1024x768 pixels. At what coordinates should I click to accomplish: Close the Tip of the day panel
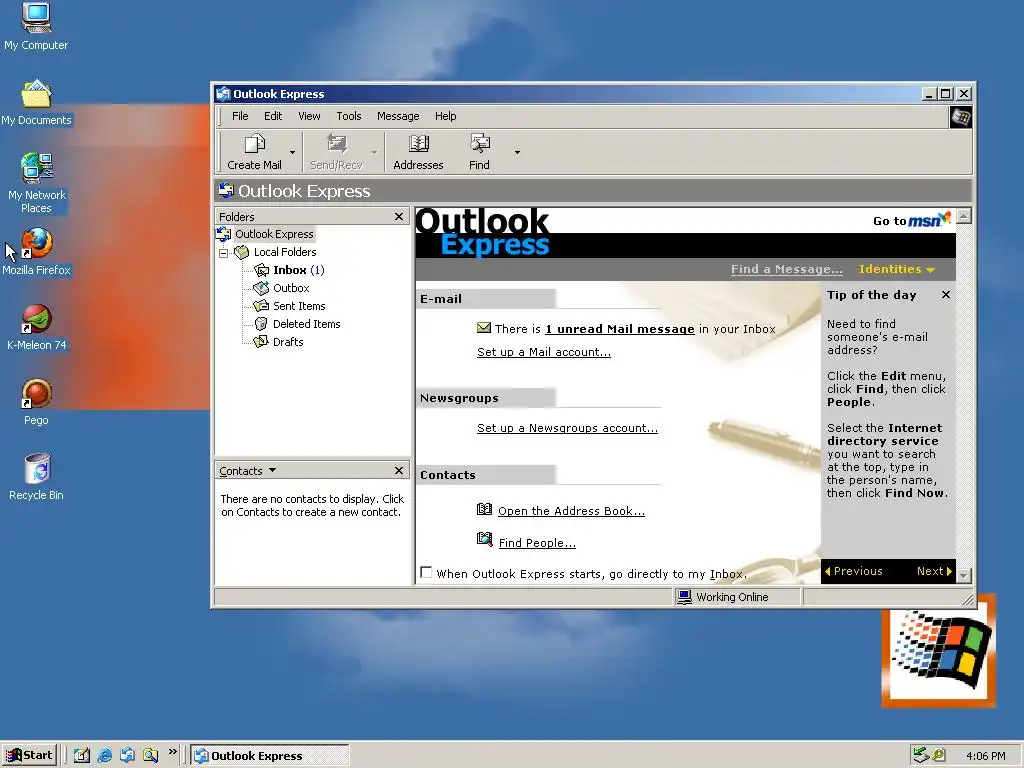(x=946, y=295)
